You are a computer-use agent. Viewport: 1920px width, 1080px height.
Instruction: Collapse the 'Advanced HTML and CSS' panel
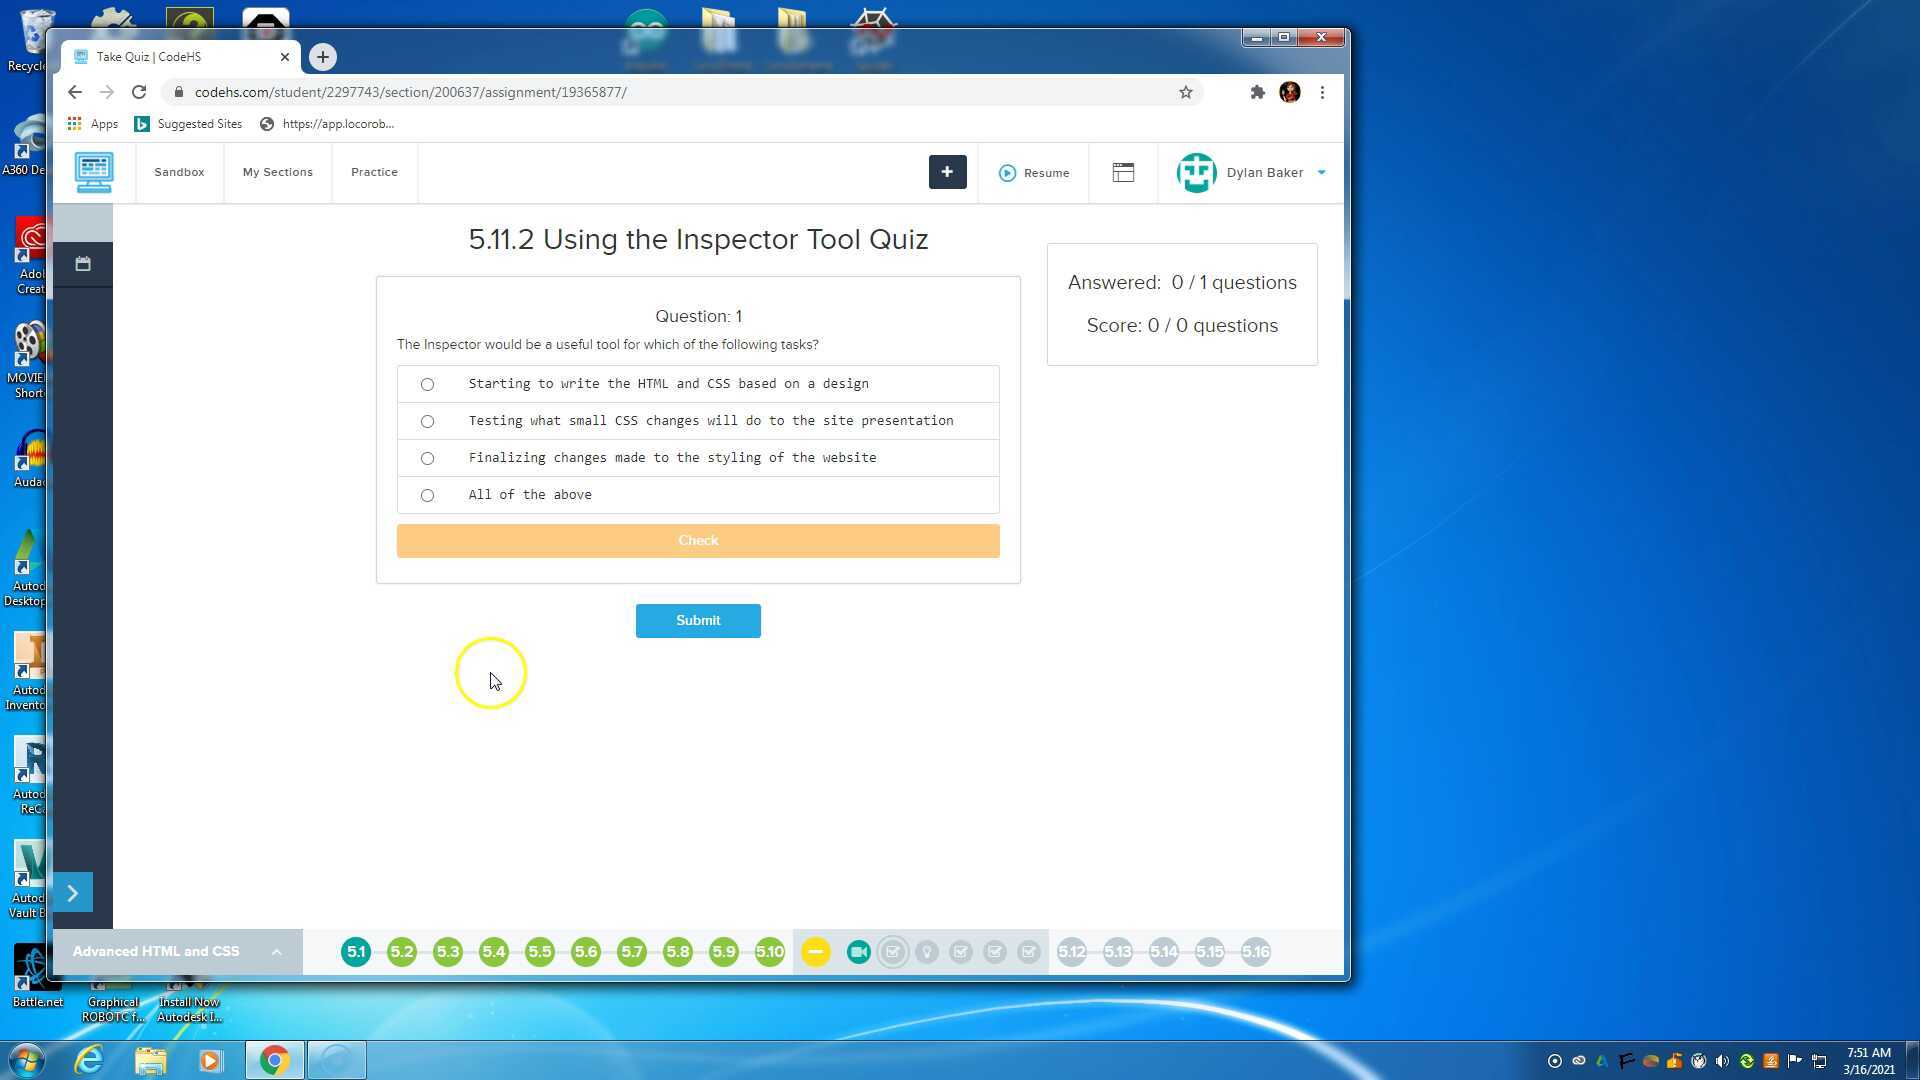[x=276, y=951]
